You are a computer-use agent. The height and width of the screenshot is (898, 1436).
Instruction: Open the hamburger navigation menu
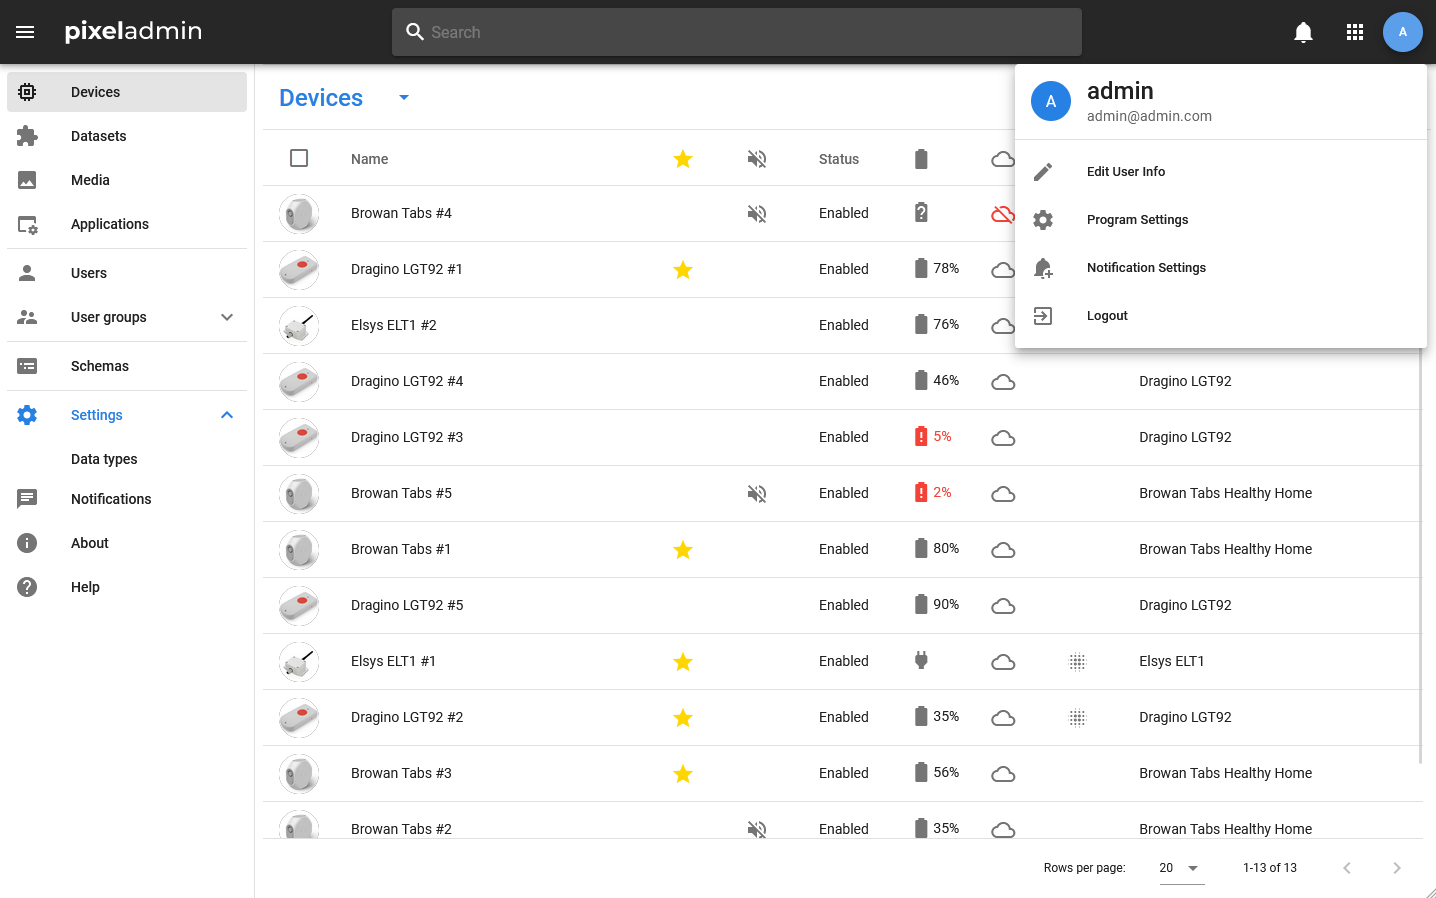(25, 32)
